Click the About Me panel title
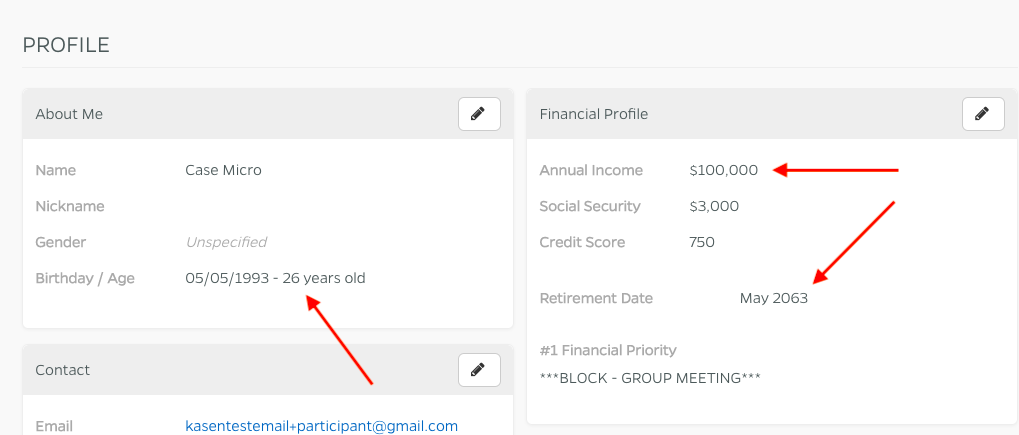 point(69,114)
